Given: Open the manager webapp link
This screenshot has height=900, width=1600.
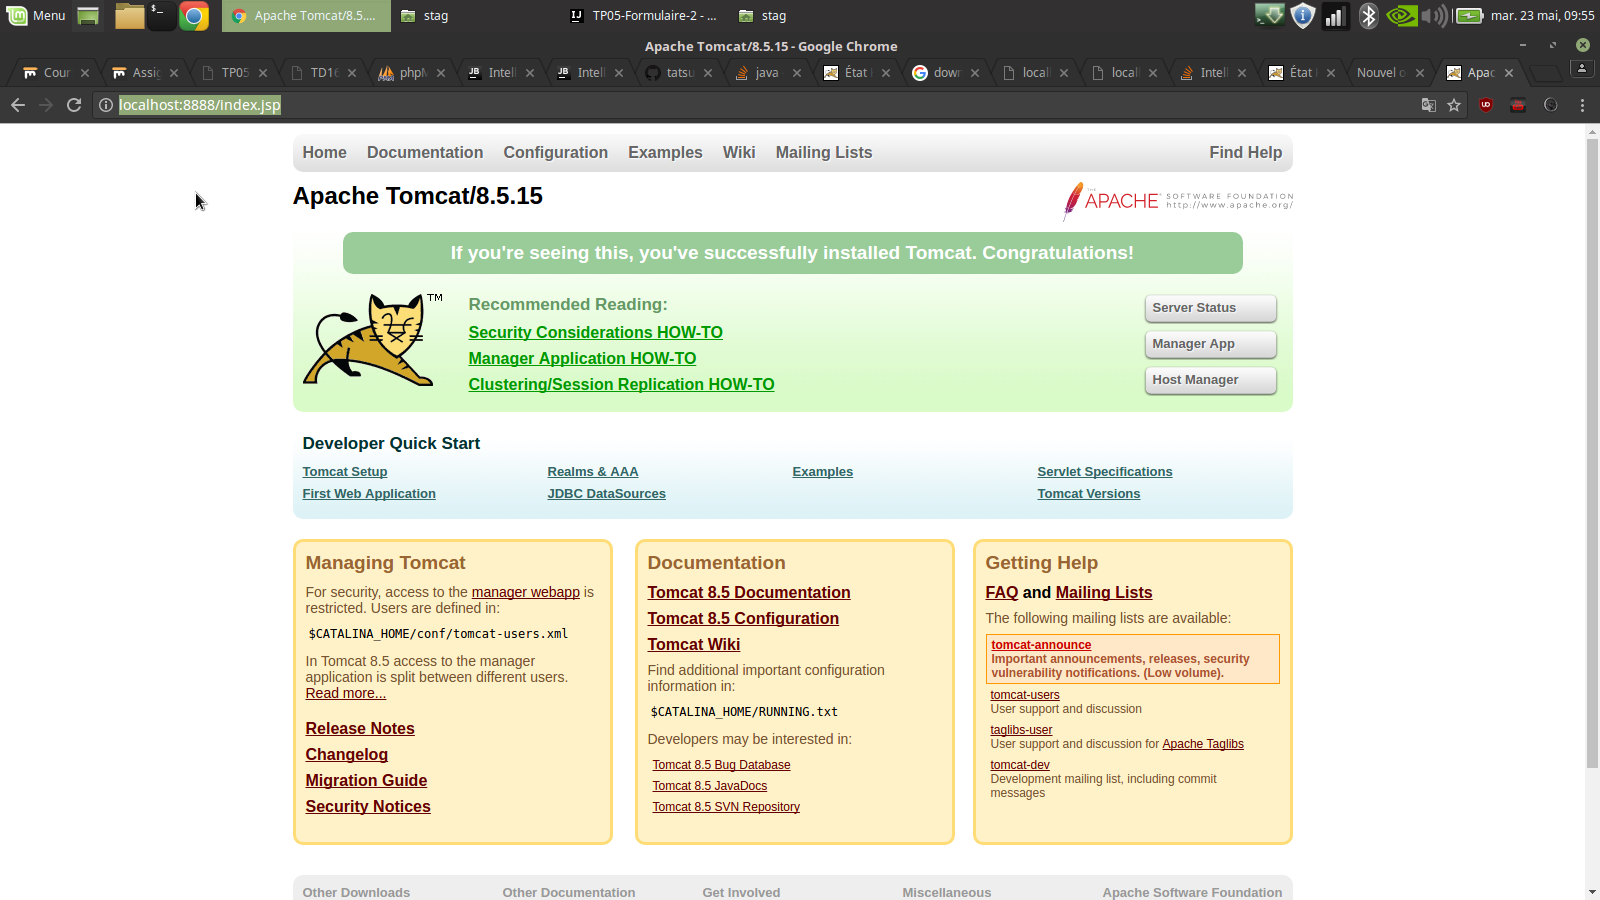Looking at the screenshot, I should click(x=526, y=592).
